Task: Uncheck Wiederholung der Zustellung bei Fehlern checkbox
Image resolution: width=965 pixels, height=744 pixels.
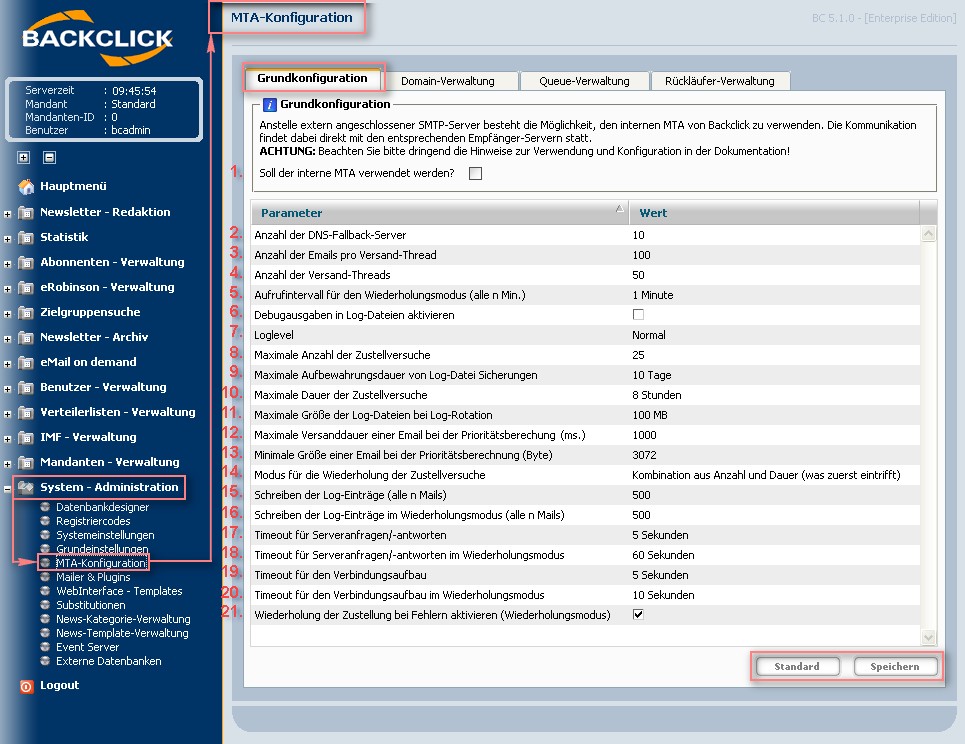Action: tap(638, 614)
